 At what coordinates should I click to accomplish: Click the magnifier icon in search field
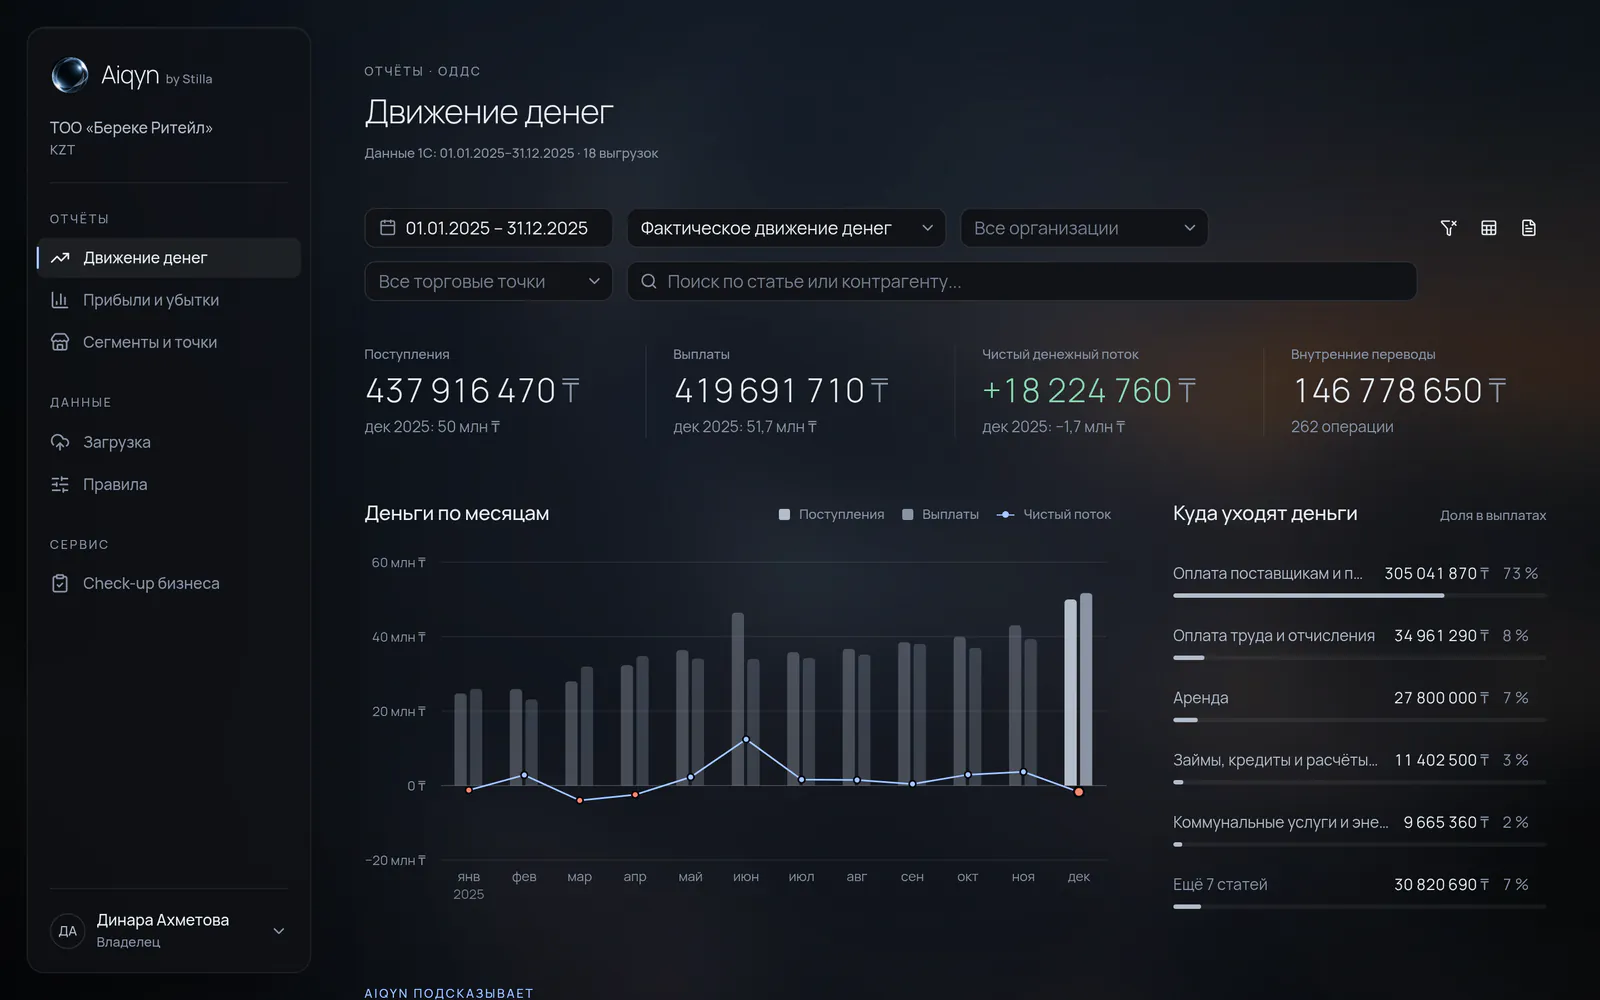click(649, 281)
